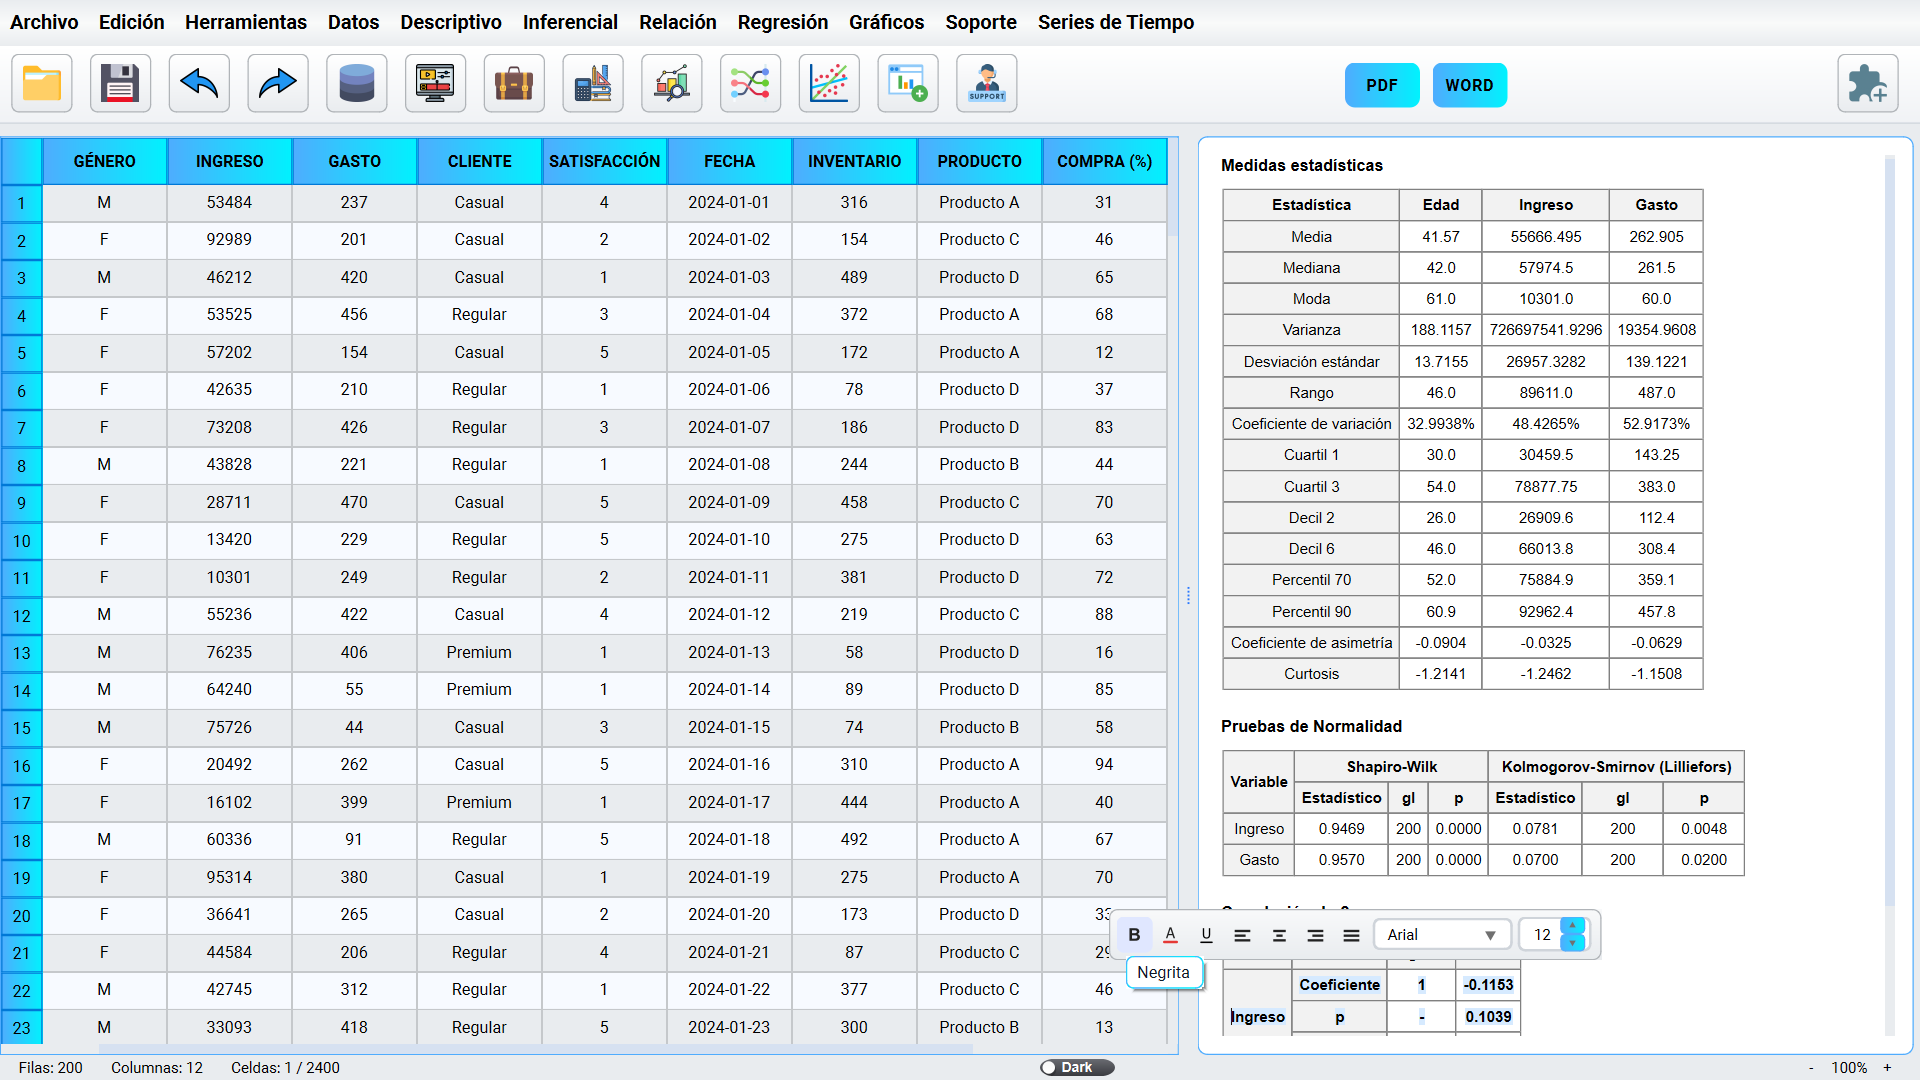Open the font color picker
The width and height of the screenshot is (1920, 1080).
click(x=1170, y=935)
